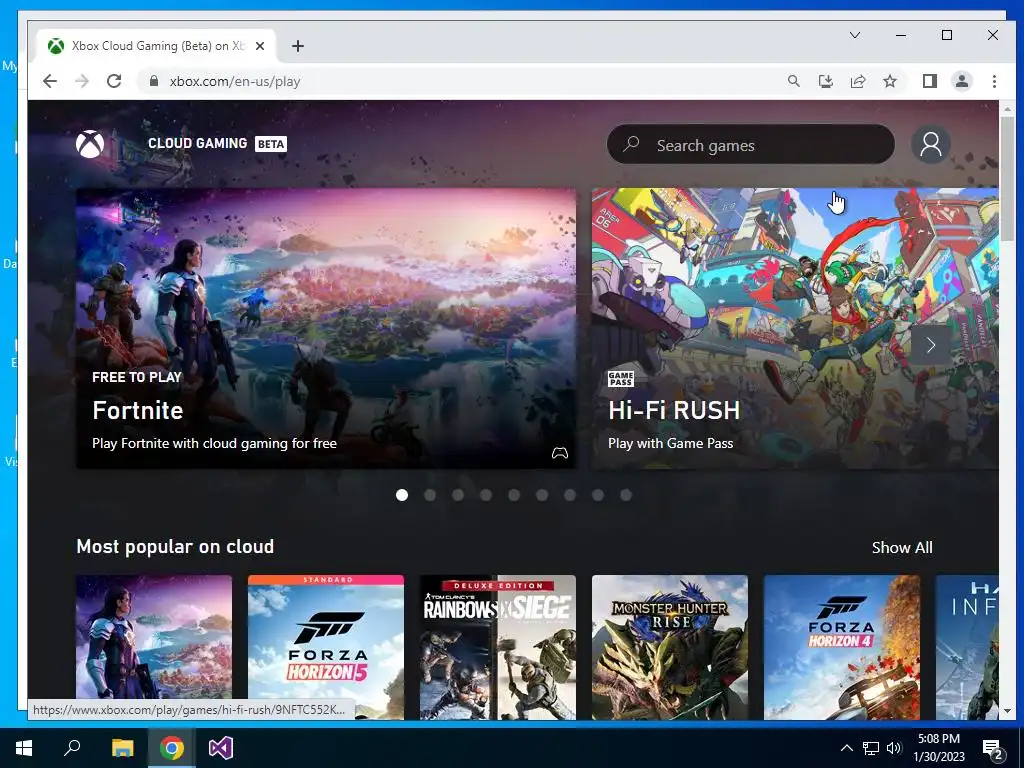This screenshot has width=1024, height=768.
Task: Click the controller icon on Fortnite banner
Action: (560, 453)
